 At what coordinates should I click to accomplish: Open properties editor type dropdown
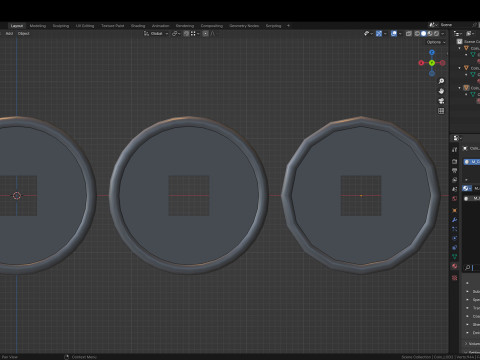pyautogui.click(x=457, y=138)
